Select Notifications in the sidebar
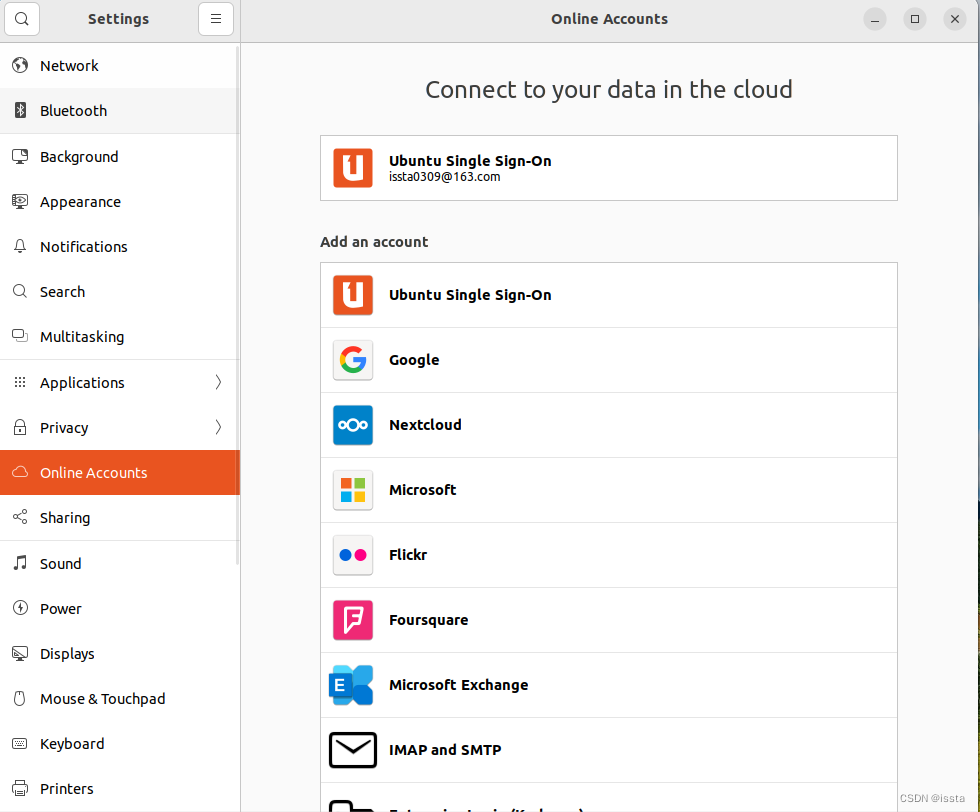980x812 pixels. tap(119, 246)
